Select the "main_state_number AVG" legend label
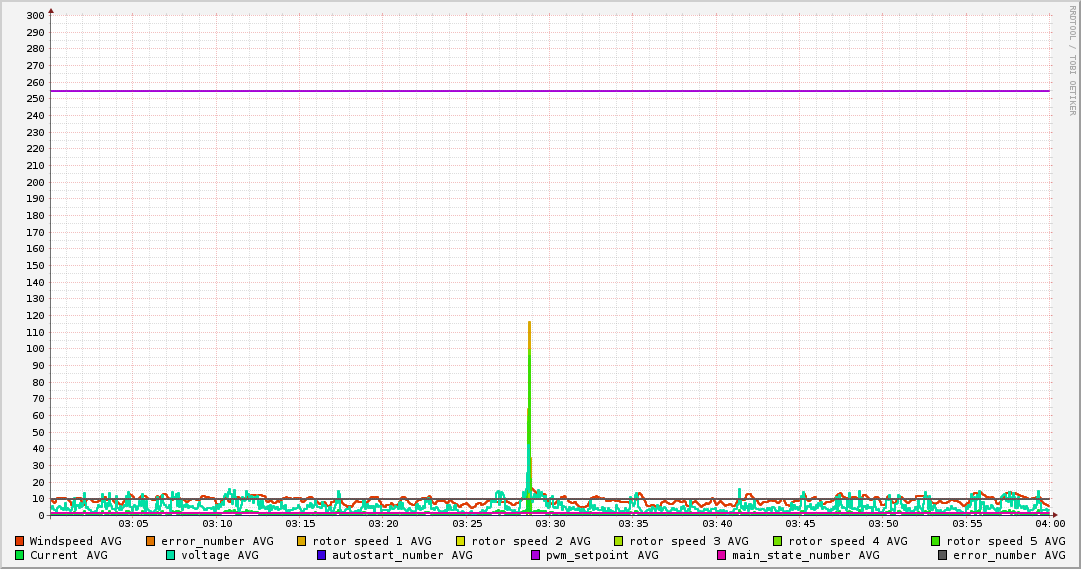The image size is (1081, 569). [805, 555]
